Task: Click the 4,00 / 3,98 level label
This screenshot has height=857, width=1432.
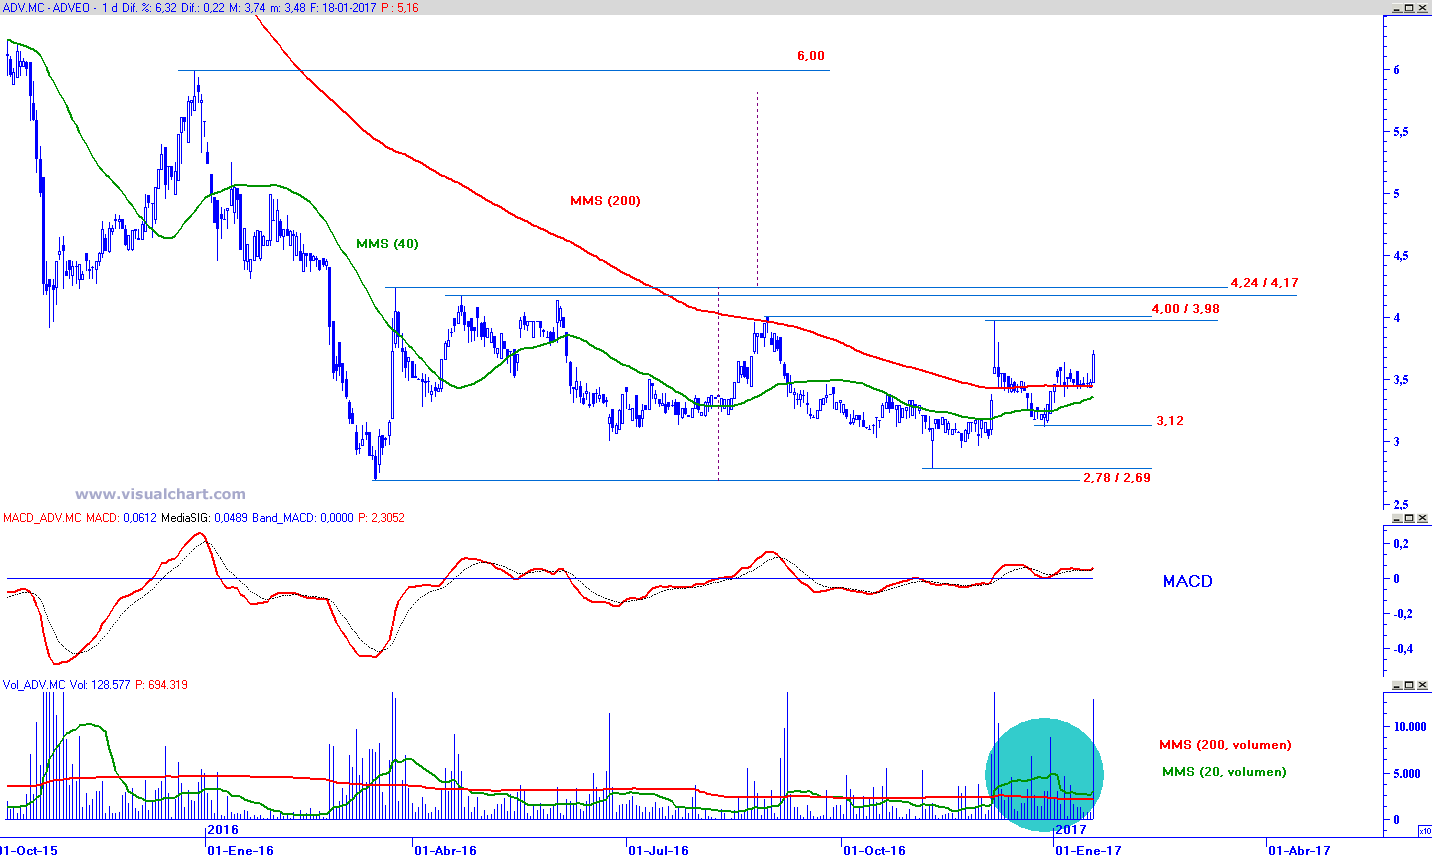Action: tap(1185, 309)
